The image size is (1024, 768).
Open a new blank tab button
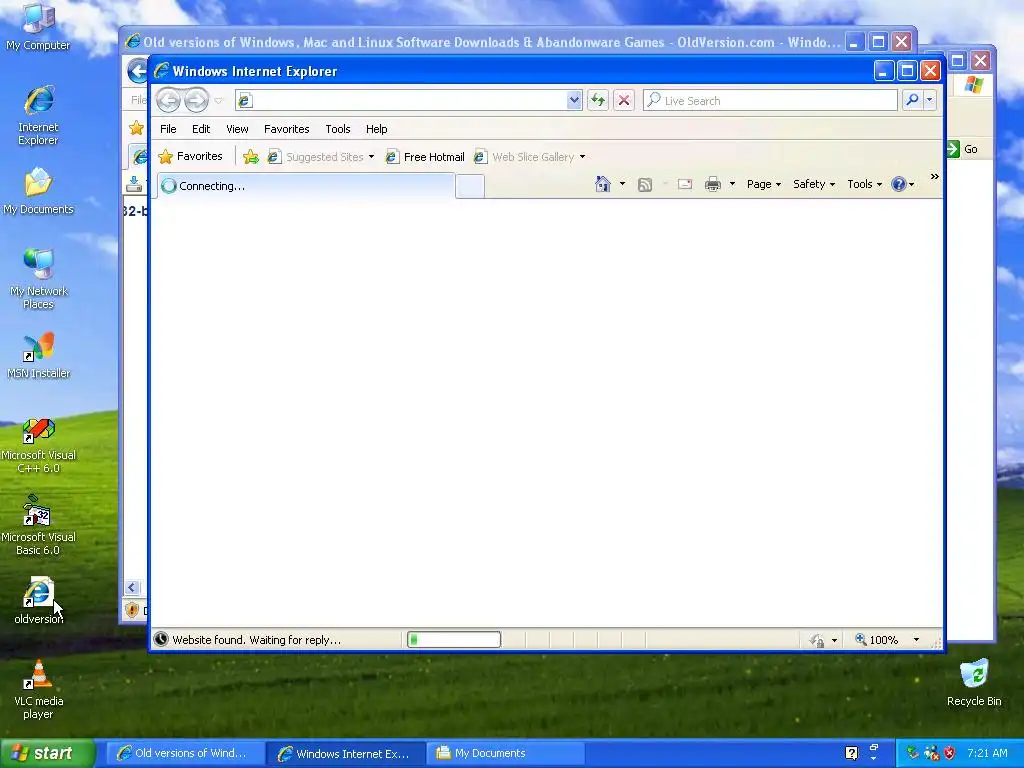click(470, 186)
